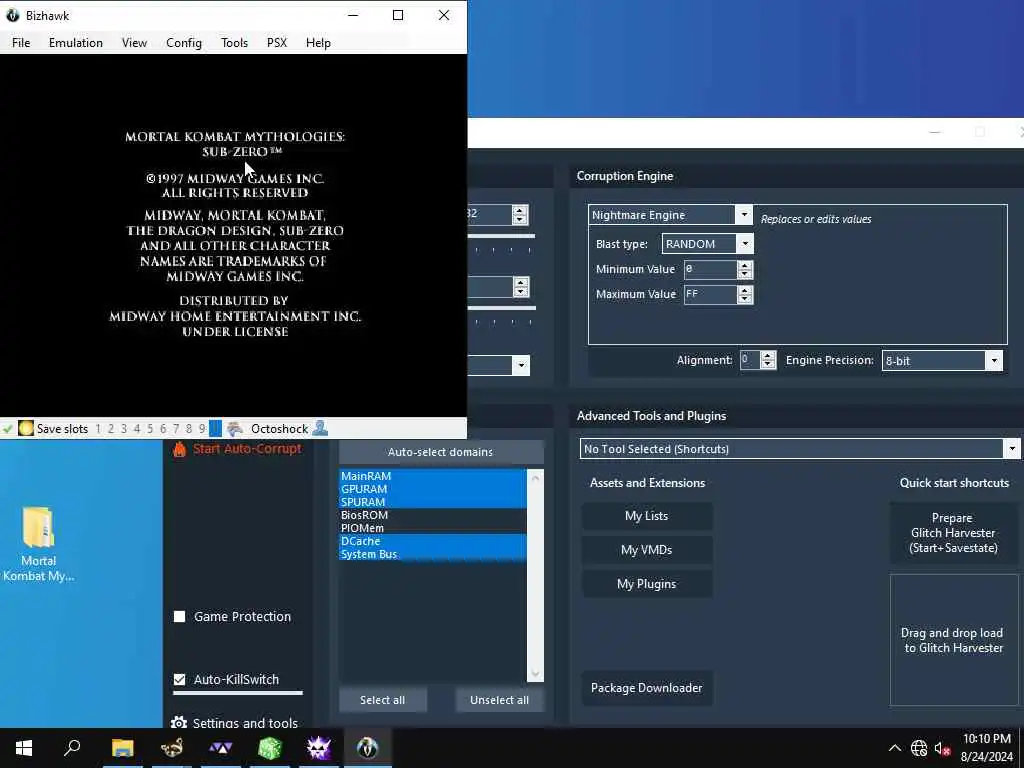Open the raccoon app on the taskbar
The image size is (1024, 768).
pos(171,748)
